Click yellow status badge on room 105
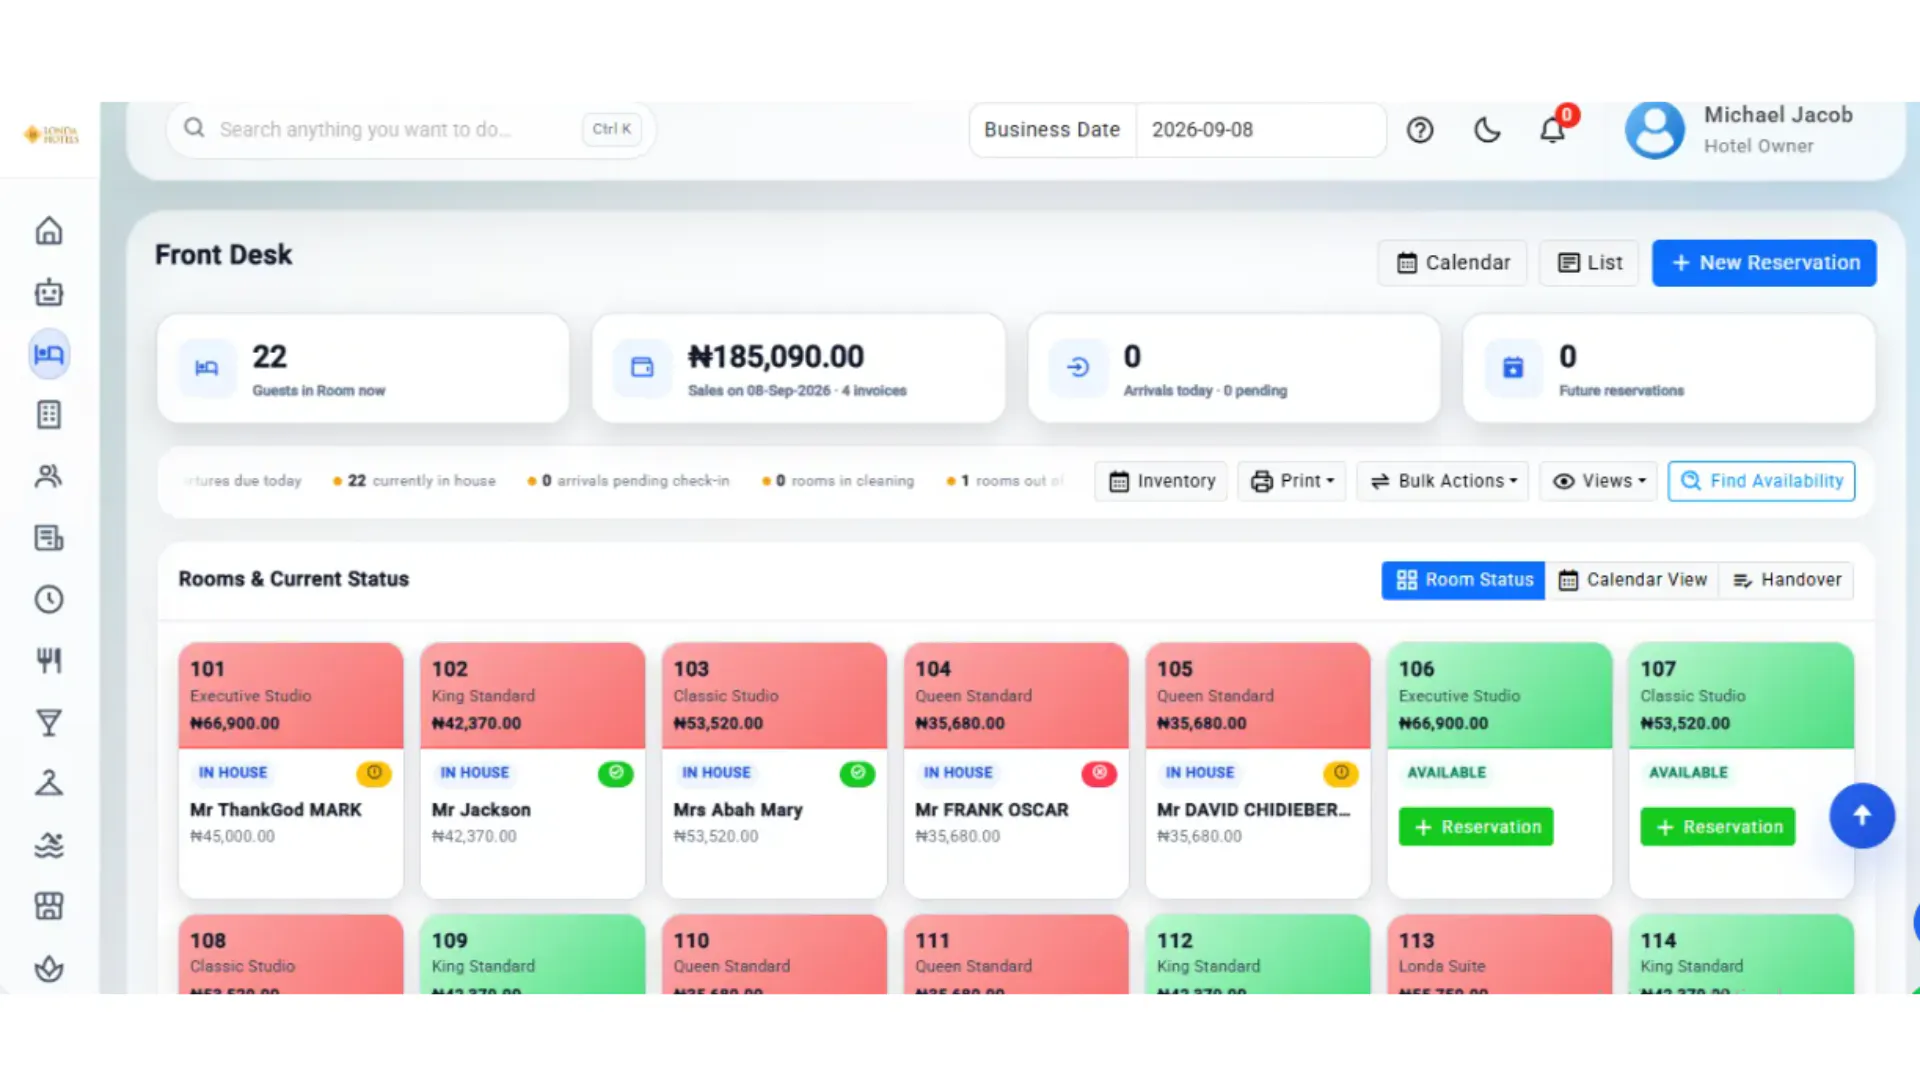 (x=1341, y=773)
